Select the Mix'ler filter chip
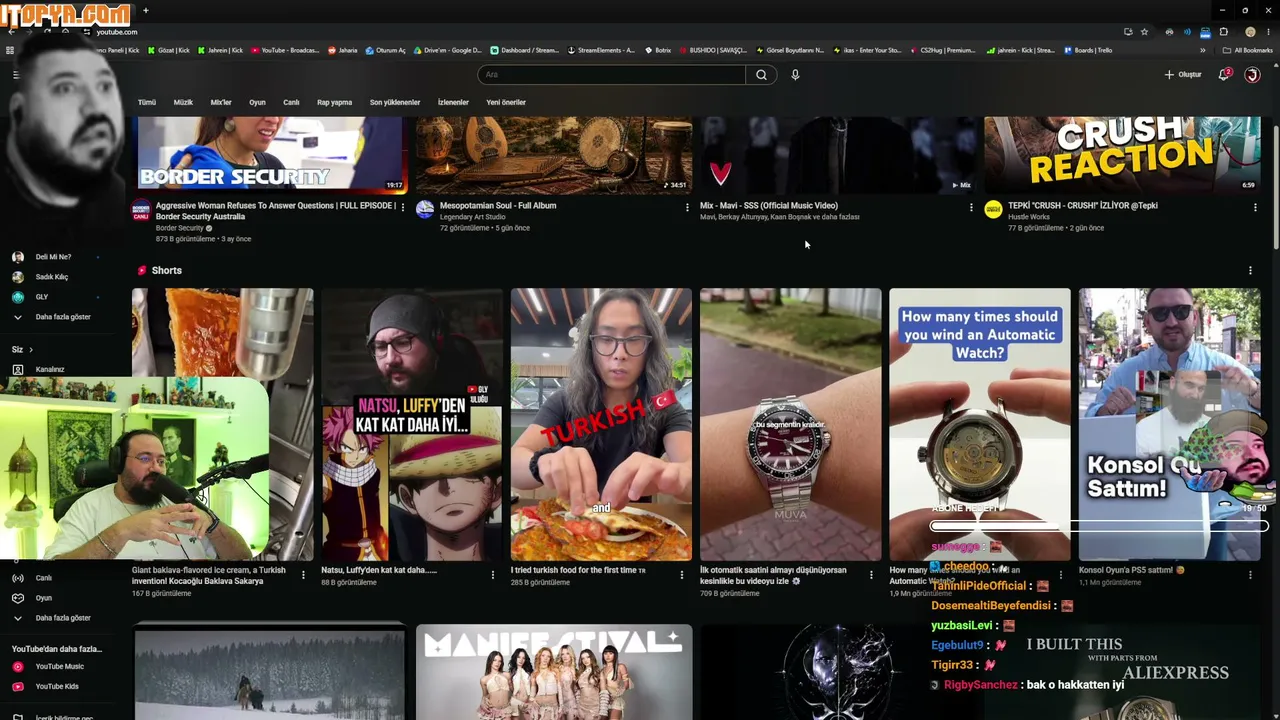The image size is (1280, 720). pos(221,102)
